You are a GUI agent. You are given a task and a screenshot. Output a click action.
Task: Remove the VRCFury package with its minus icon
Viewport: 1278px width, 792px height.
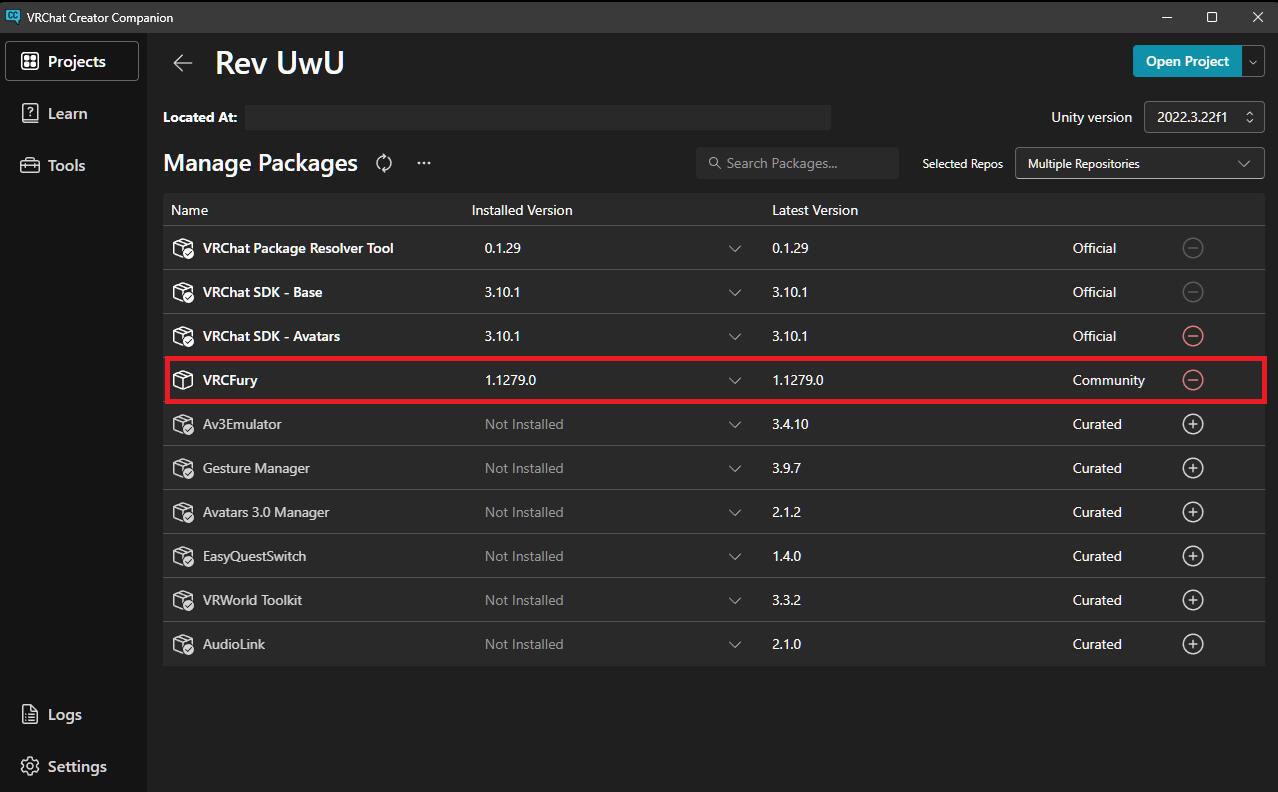click(1192, 380)
